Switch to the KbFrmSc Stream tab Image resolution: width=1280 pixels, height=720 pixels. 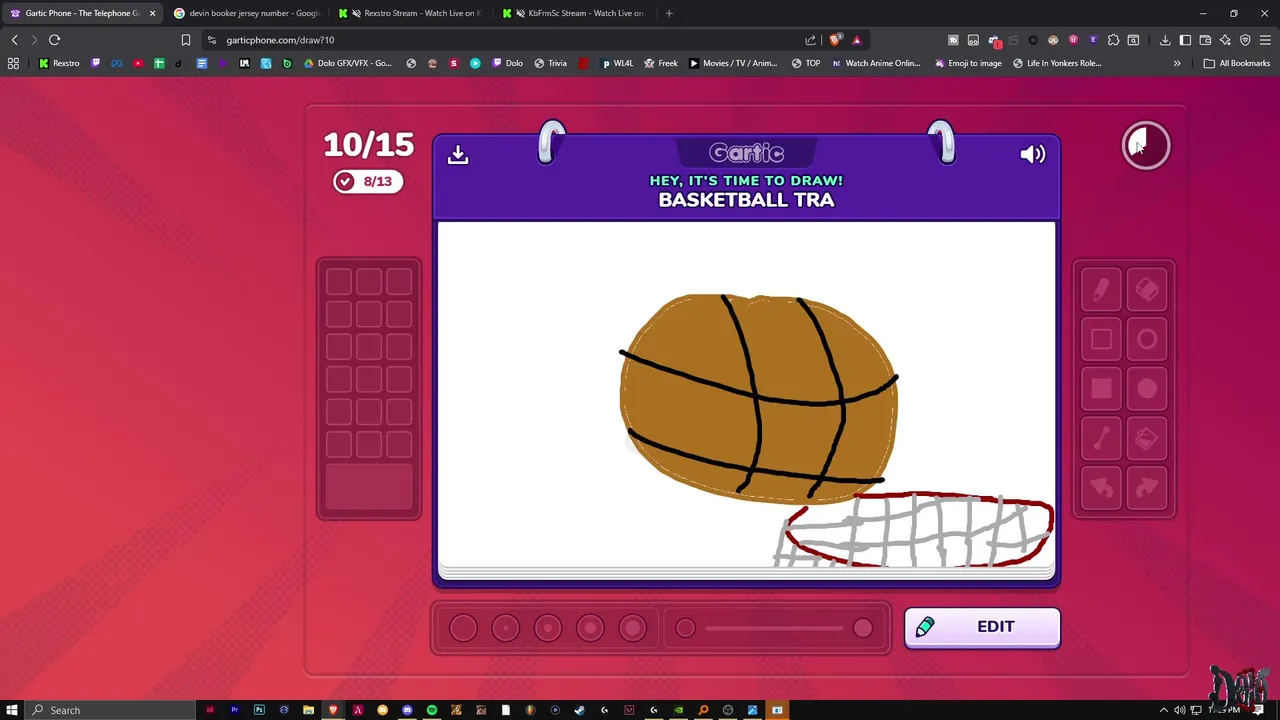[575, 13]
